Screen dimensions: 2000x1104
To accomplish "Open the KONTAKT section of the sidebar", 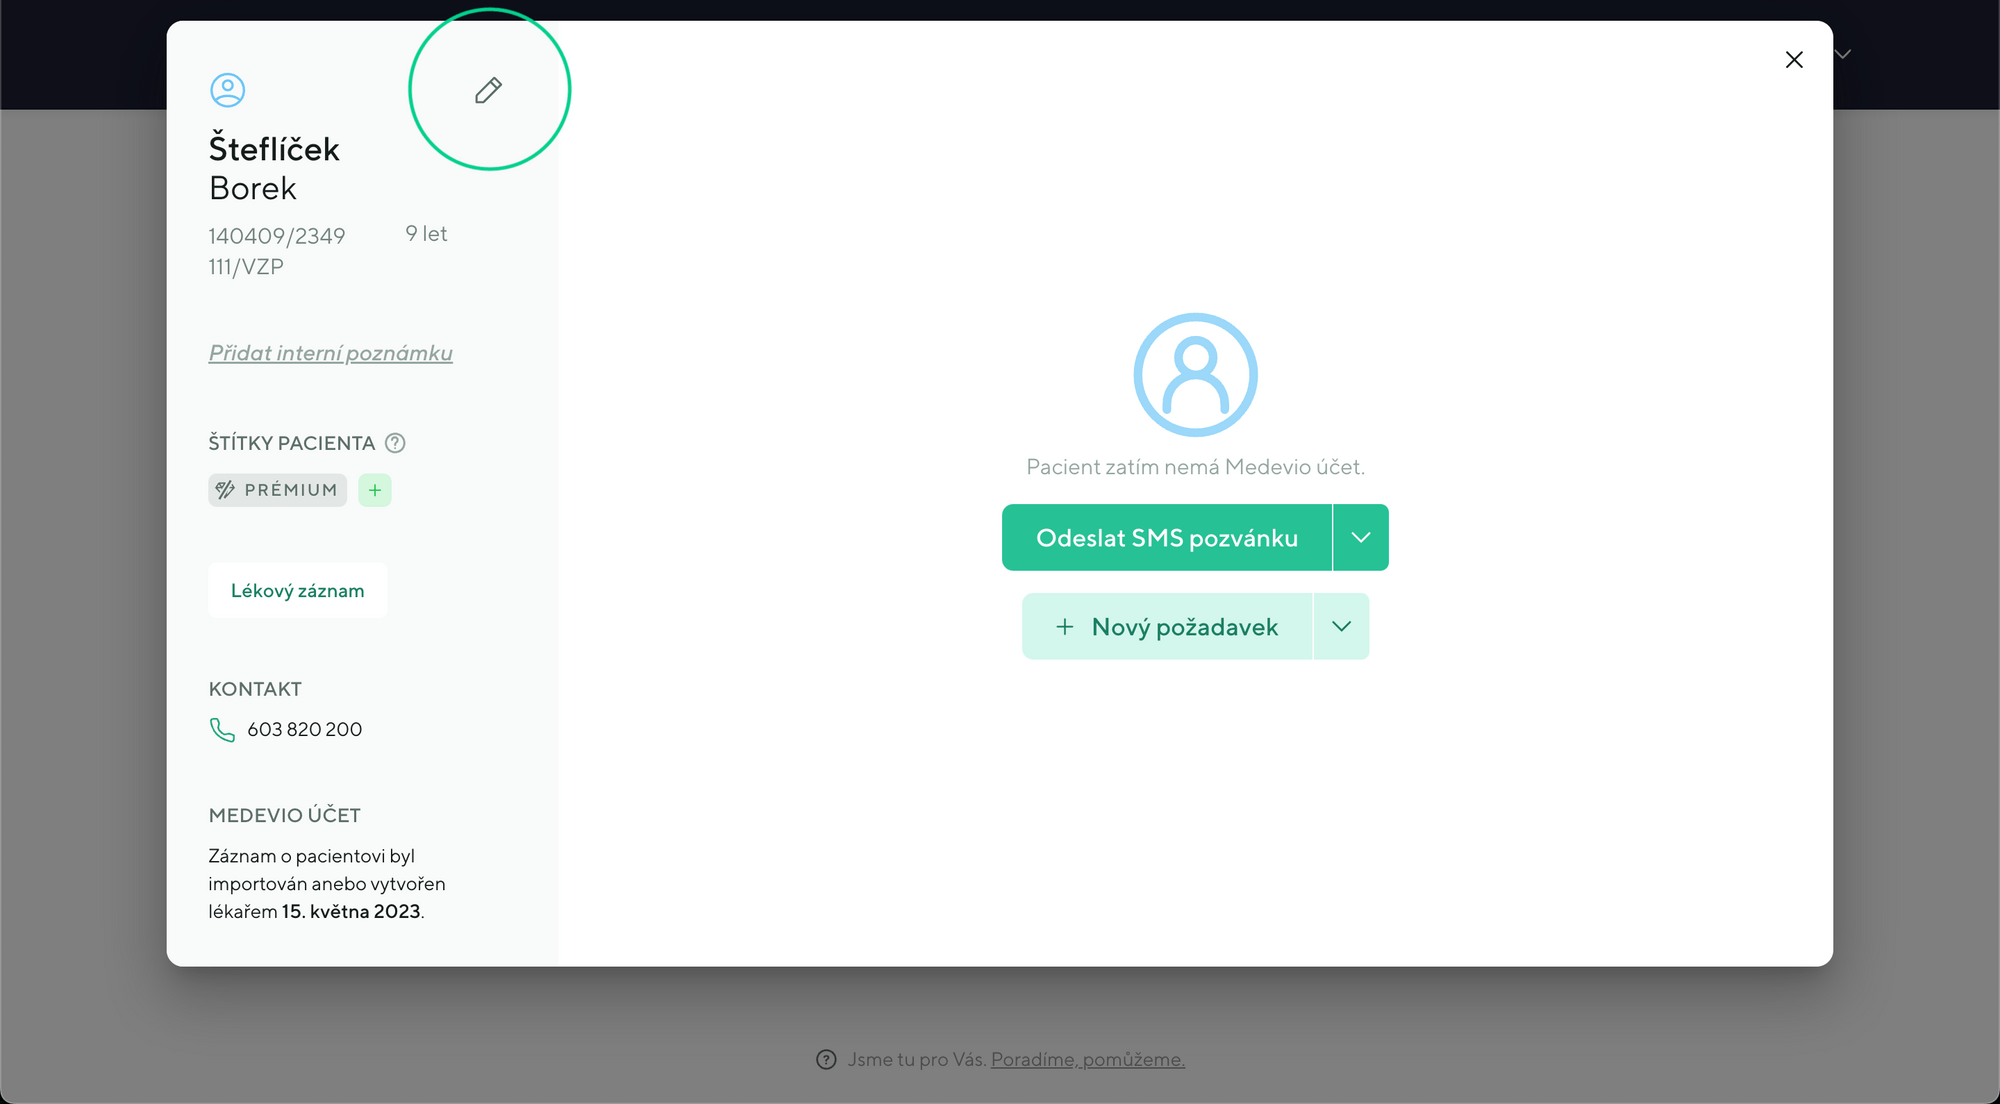I will coord(254,689).
